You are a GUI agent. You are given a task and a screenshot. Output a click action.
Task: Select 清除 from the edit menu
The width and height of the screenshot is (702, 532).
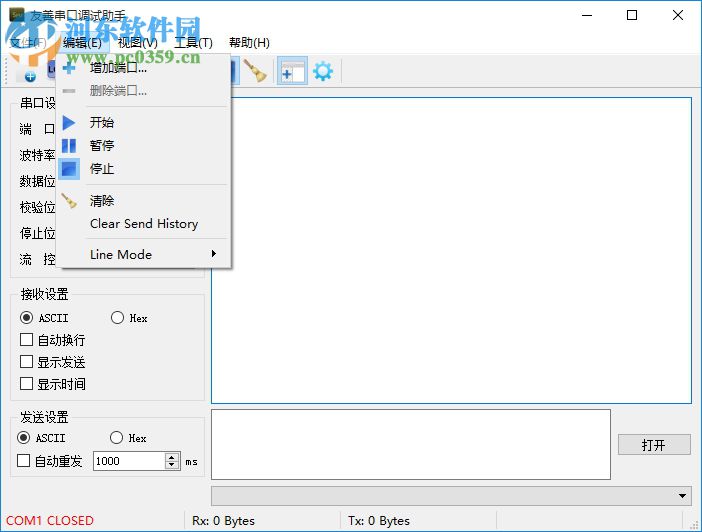144,201
